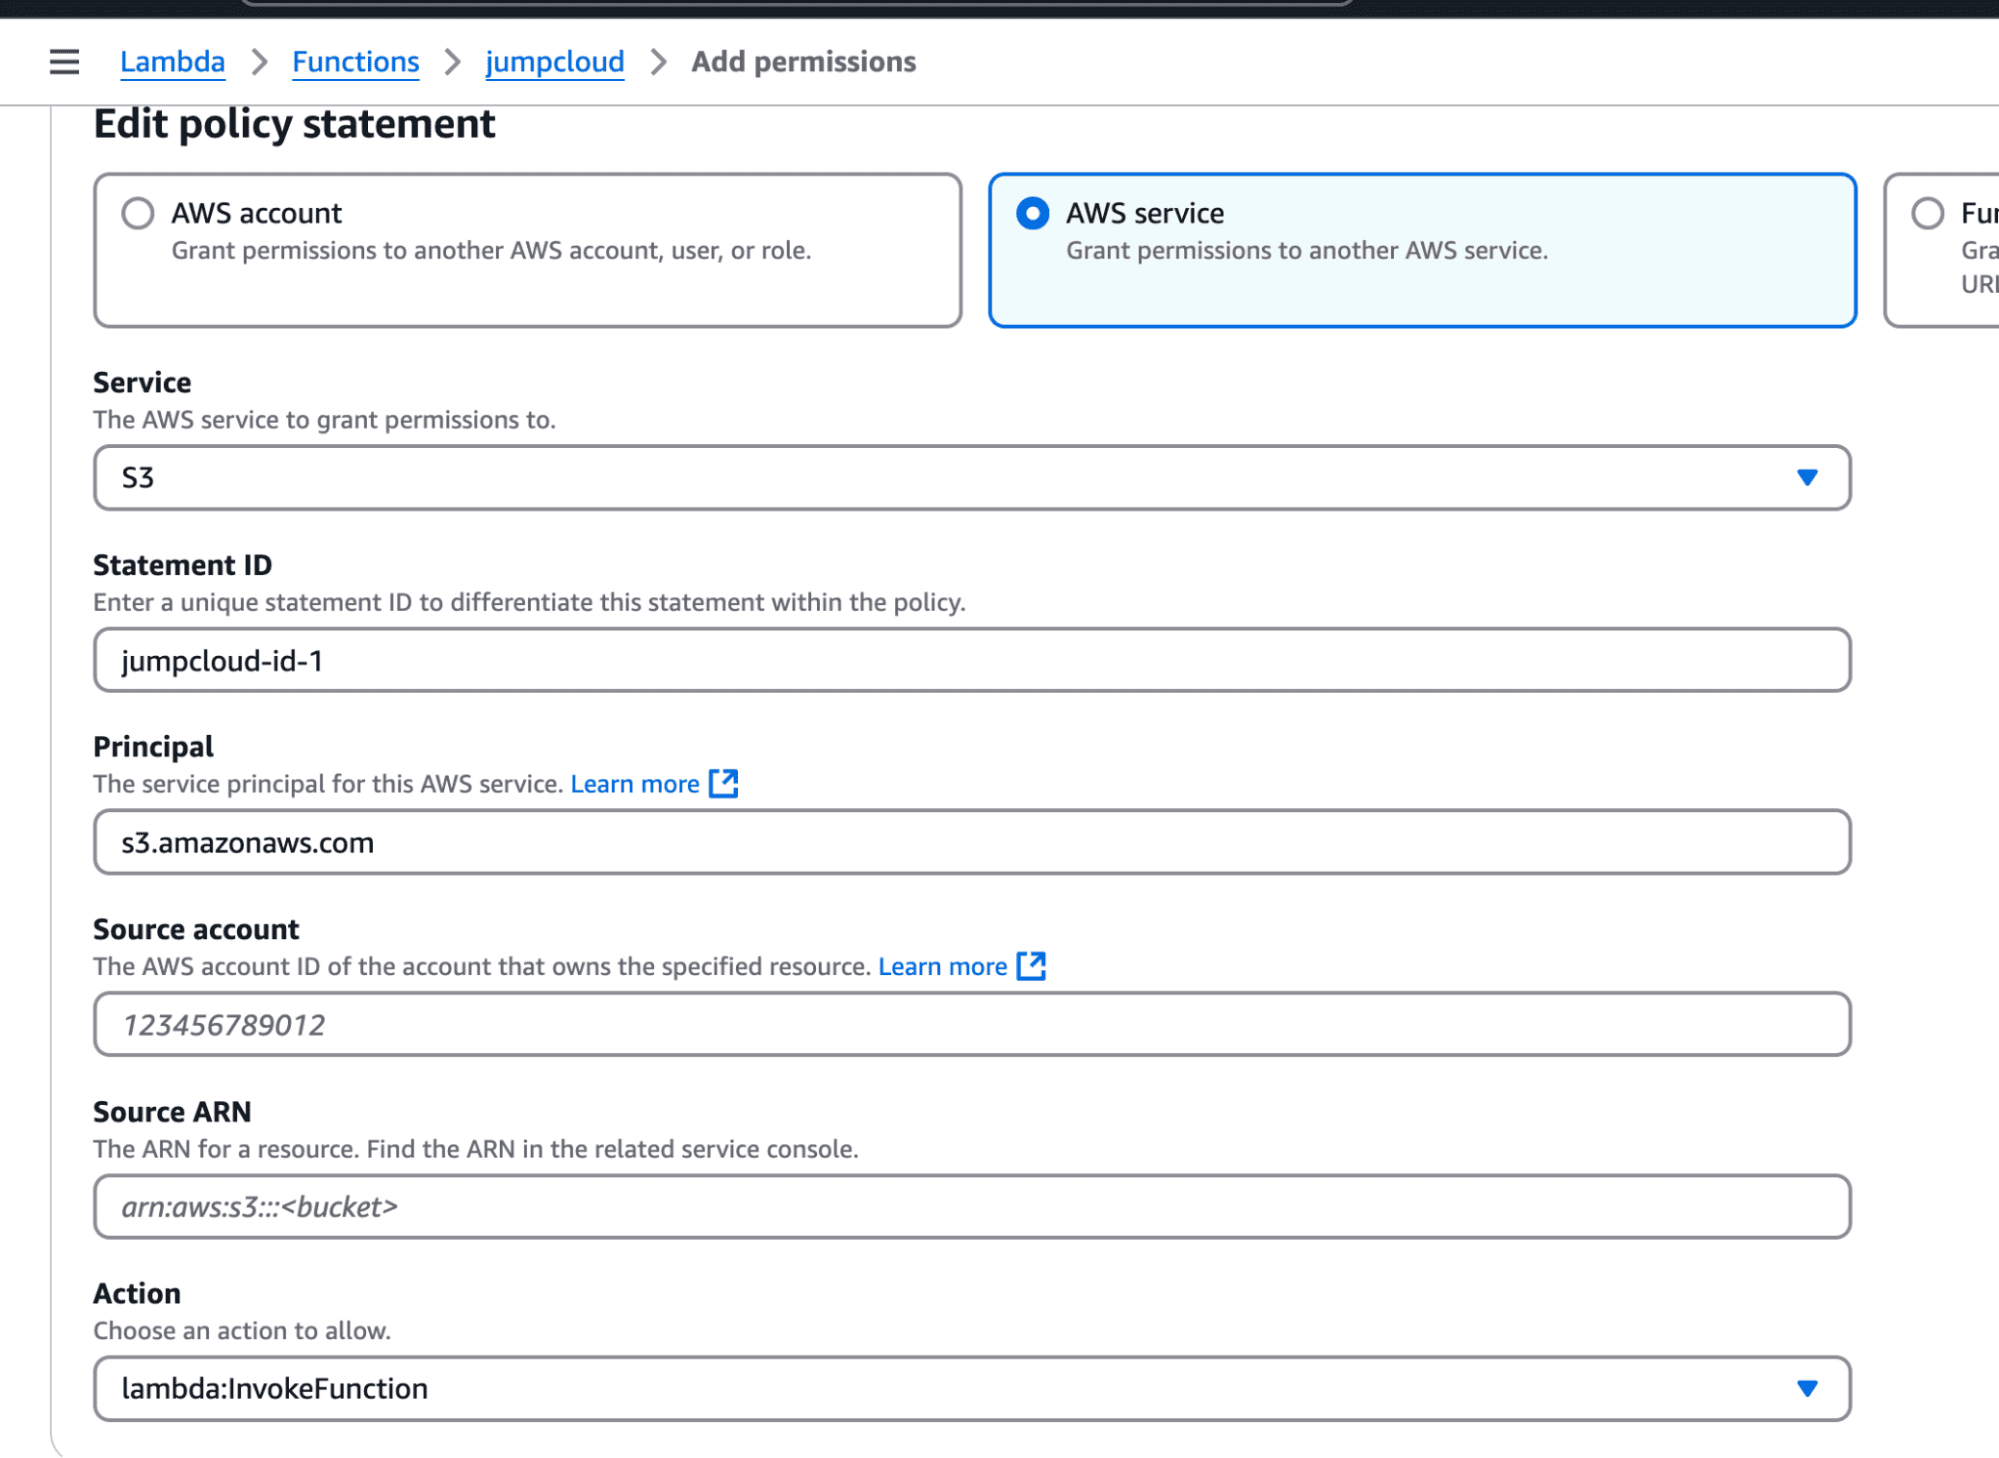Image resolution: width=1999 pixels, height=1458 pixels.
Task: Open the jumpcloud breadcrumb link
Action: click(x=554, y=62)
